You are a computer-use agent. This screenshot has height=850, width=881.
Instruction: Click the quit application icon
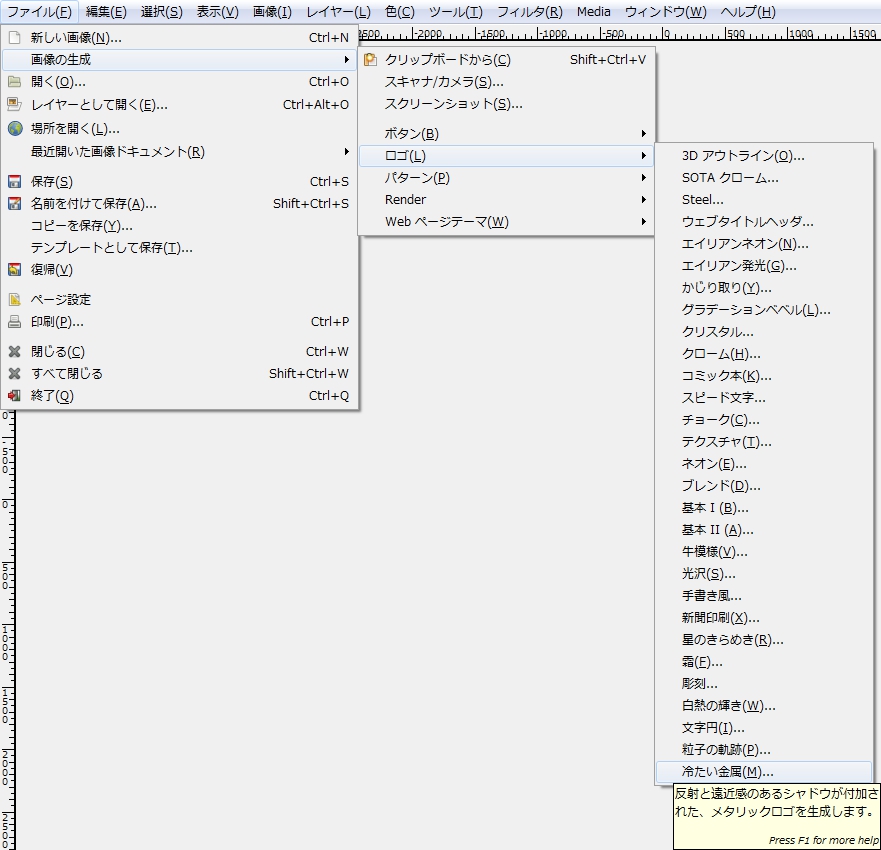(14, 396)
